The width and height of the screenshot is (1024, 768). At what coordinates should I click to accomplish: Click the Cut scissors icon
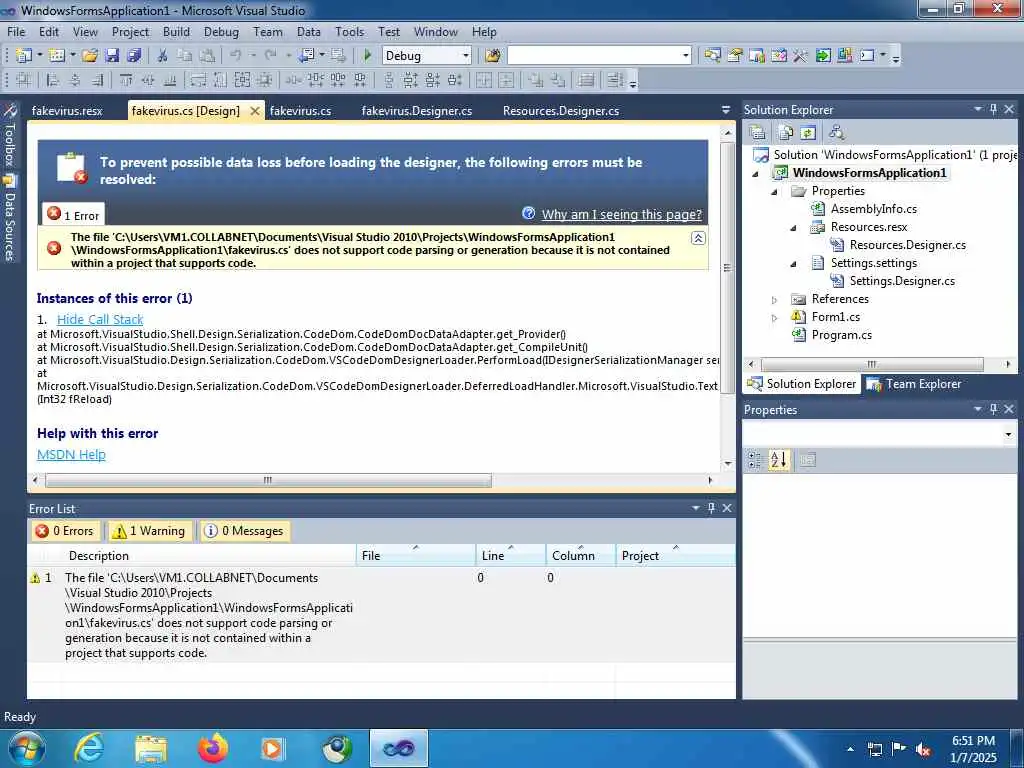163,56
